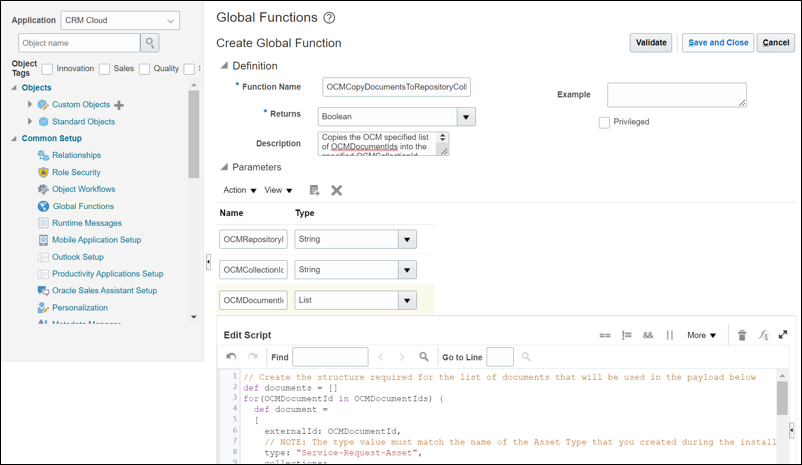The image size is (802, 465).
Task: Insert logical OR operator in script
Action: pos(670,336)
